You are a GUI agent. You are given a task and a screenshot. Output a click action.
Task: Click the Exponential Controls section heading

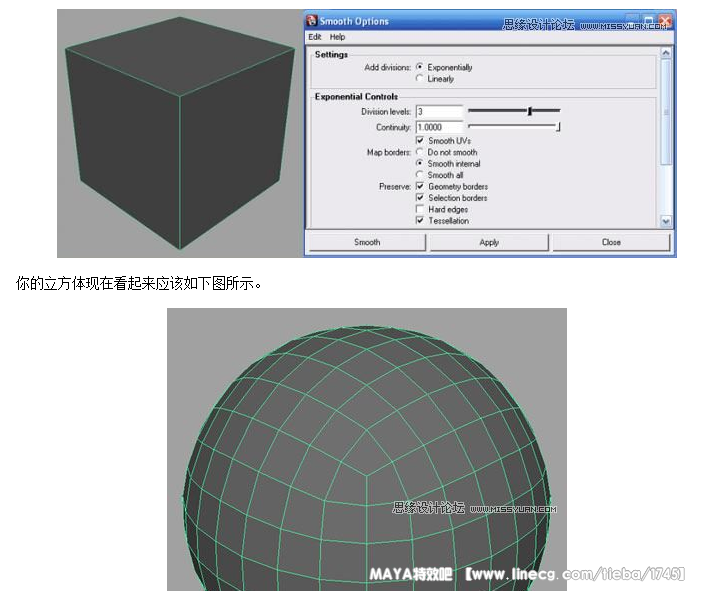[356, 97]
